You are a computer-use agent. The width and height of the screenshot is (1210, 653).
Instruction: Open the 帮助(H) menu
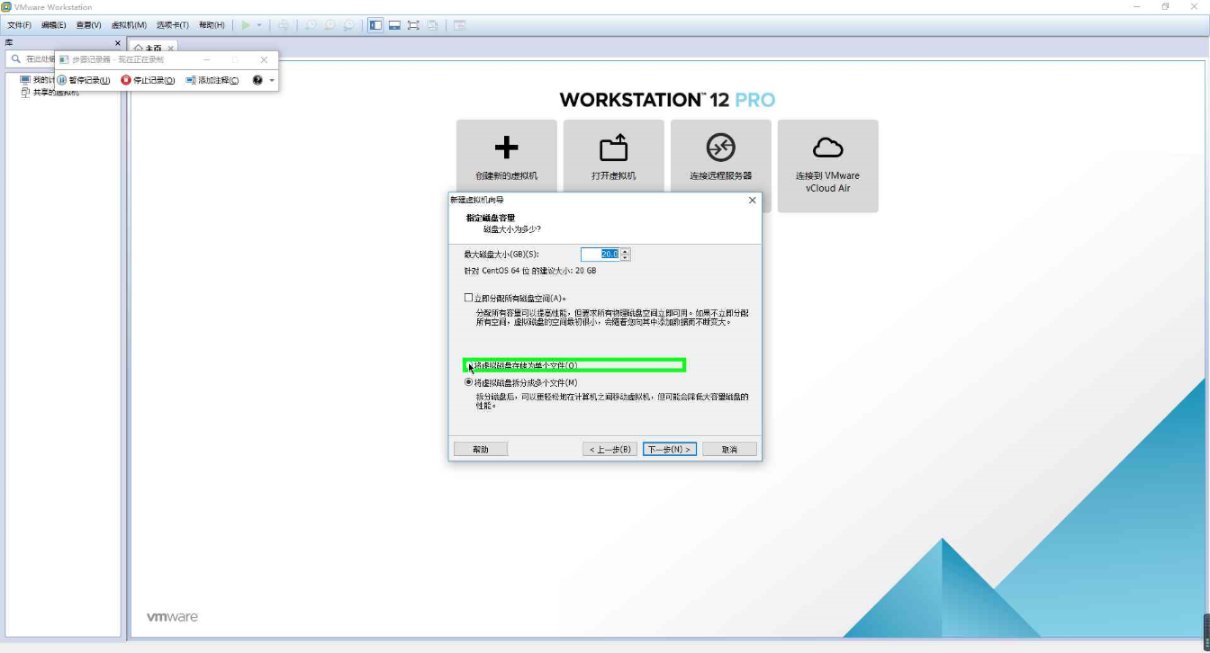tap(211, 25)
